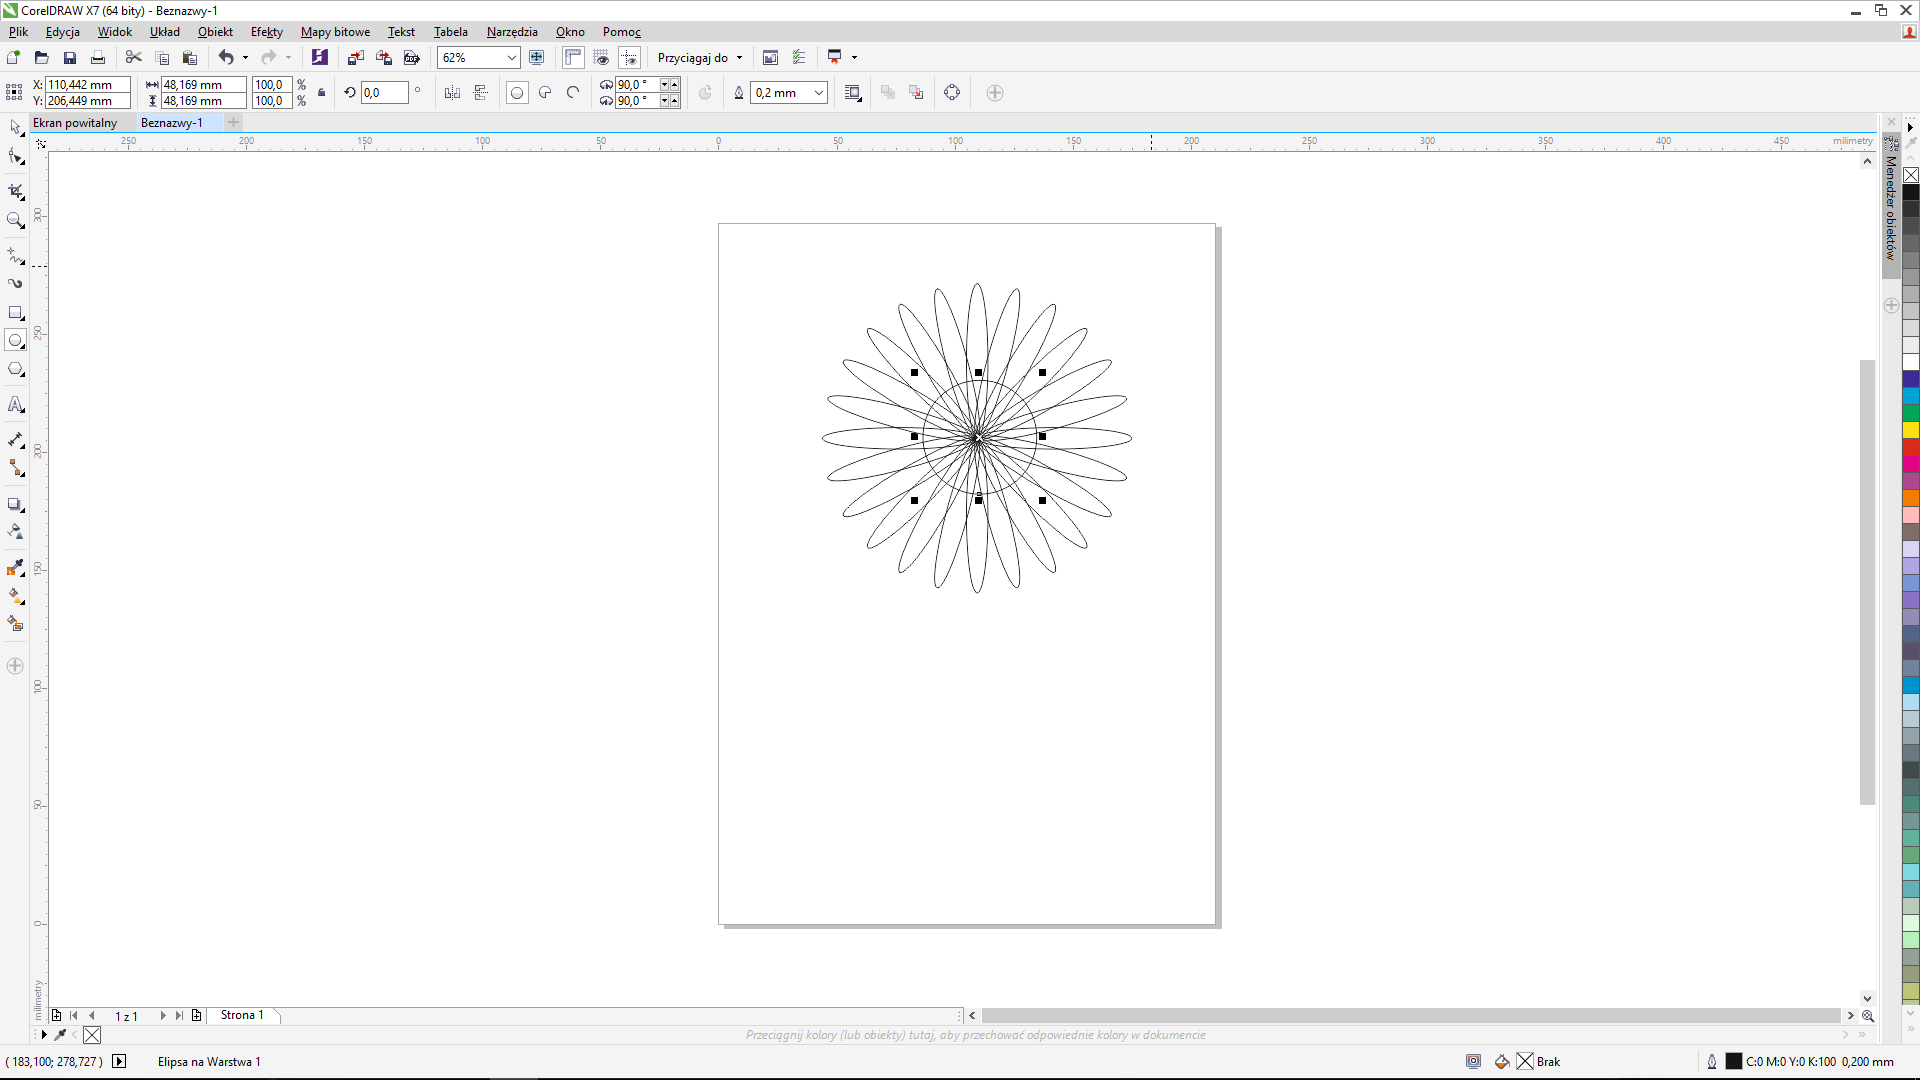The image size is (1920, 1080).
Task: Toggle the lock ratio padlock
Action: (x=321, y=93)
